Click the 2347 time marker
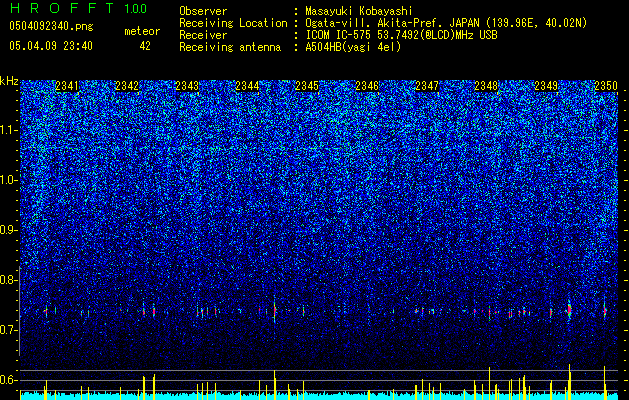 427,86
